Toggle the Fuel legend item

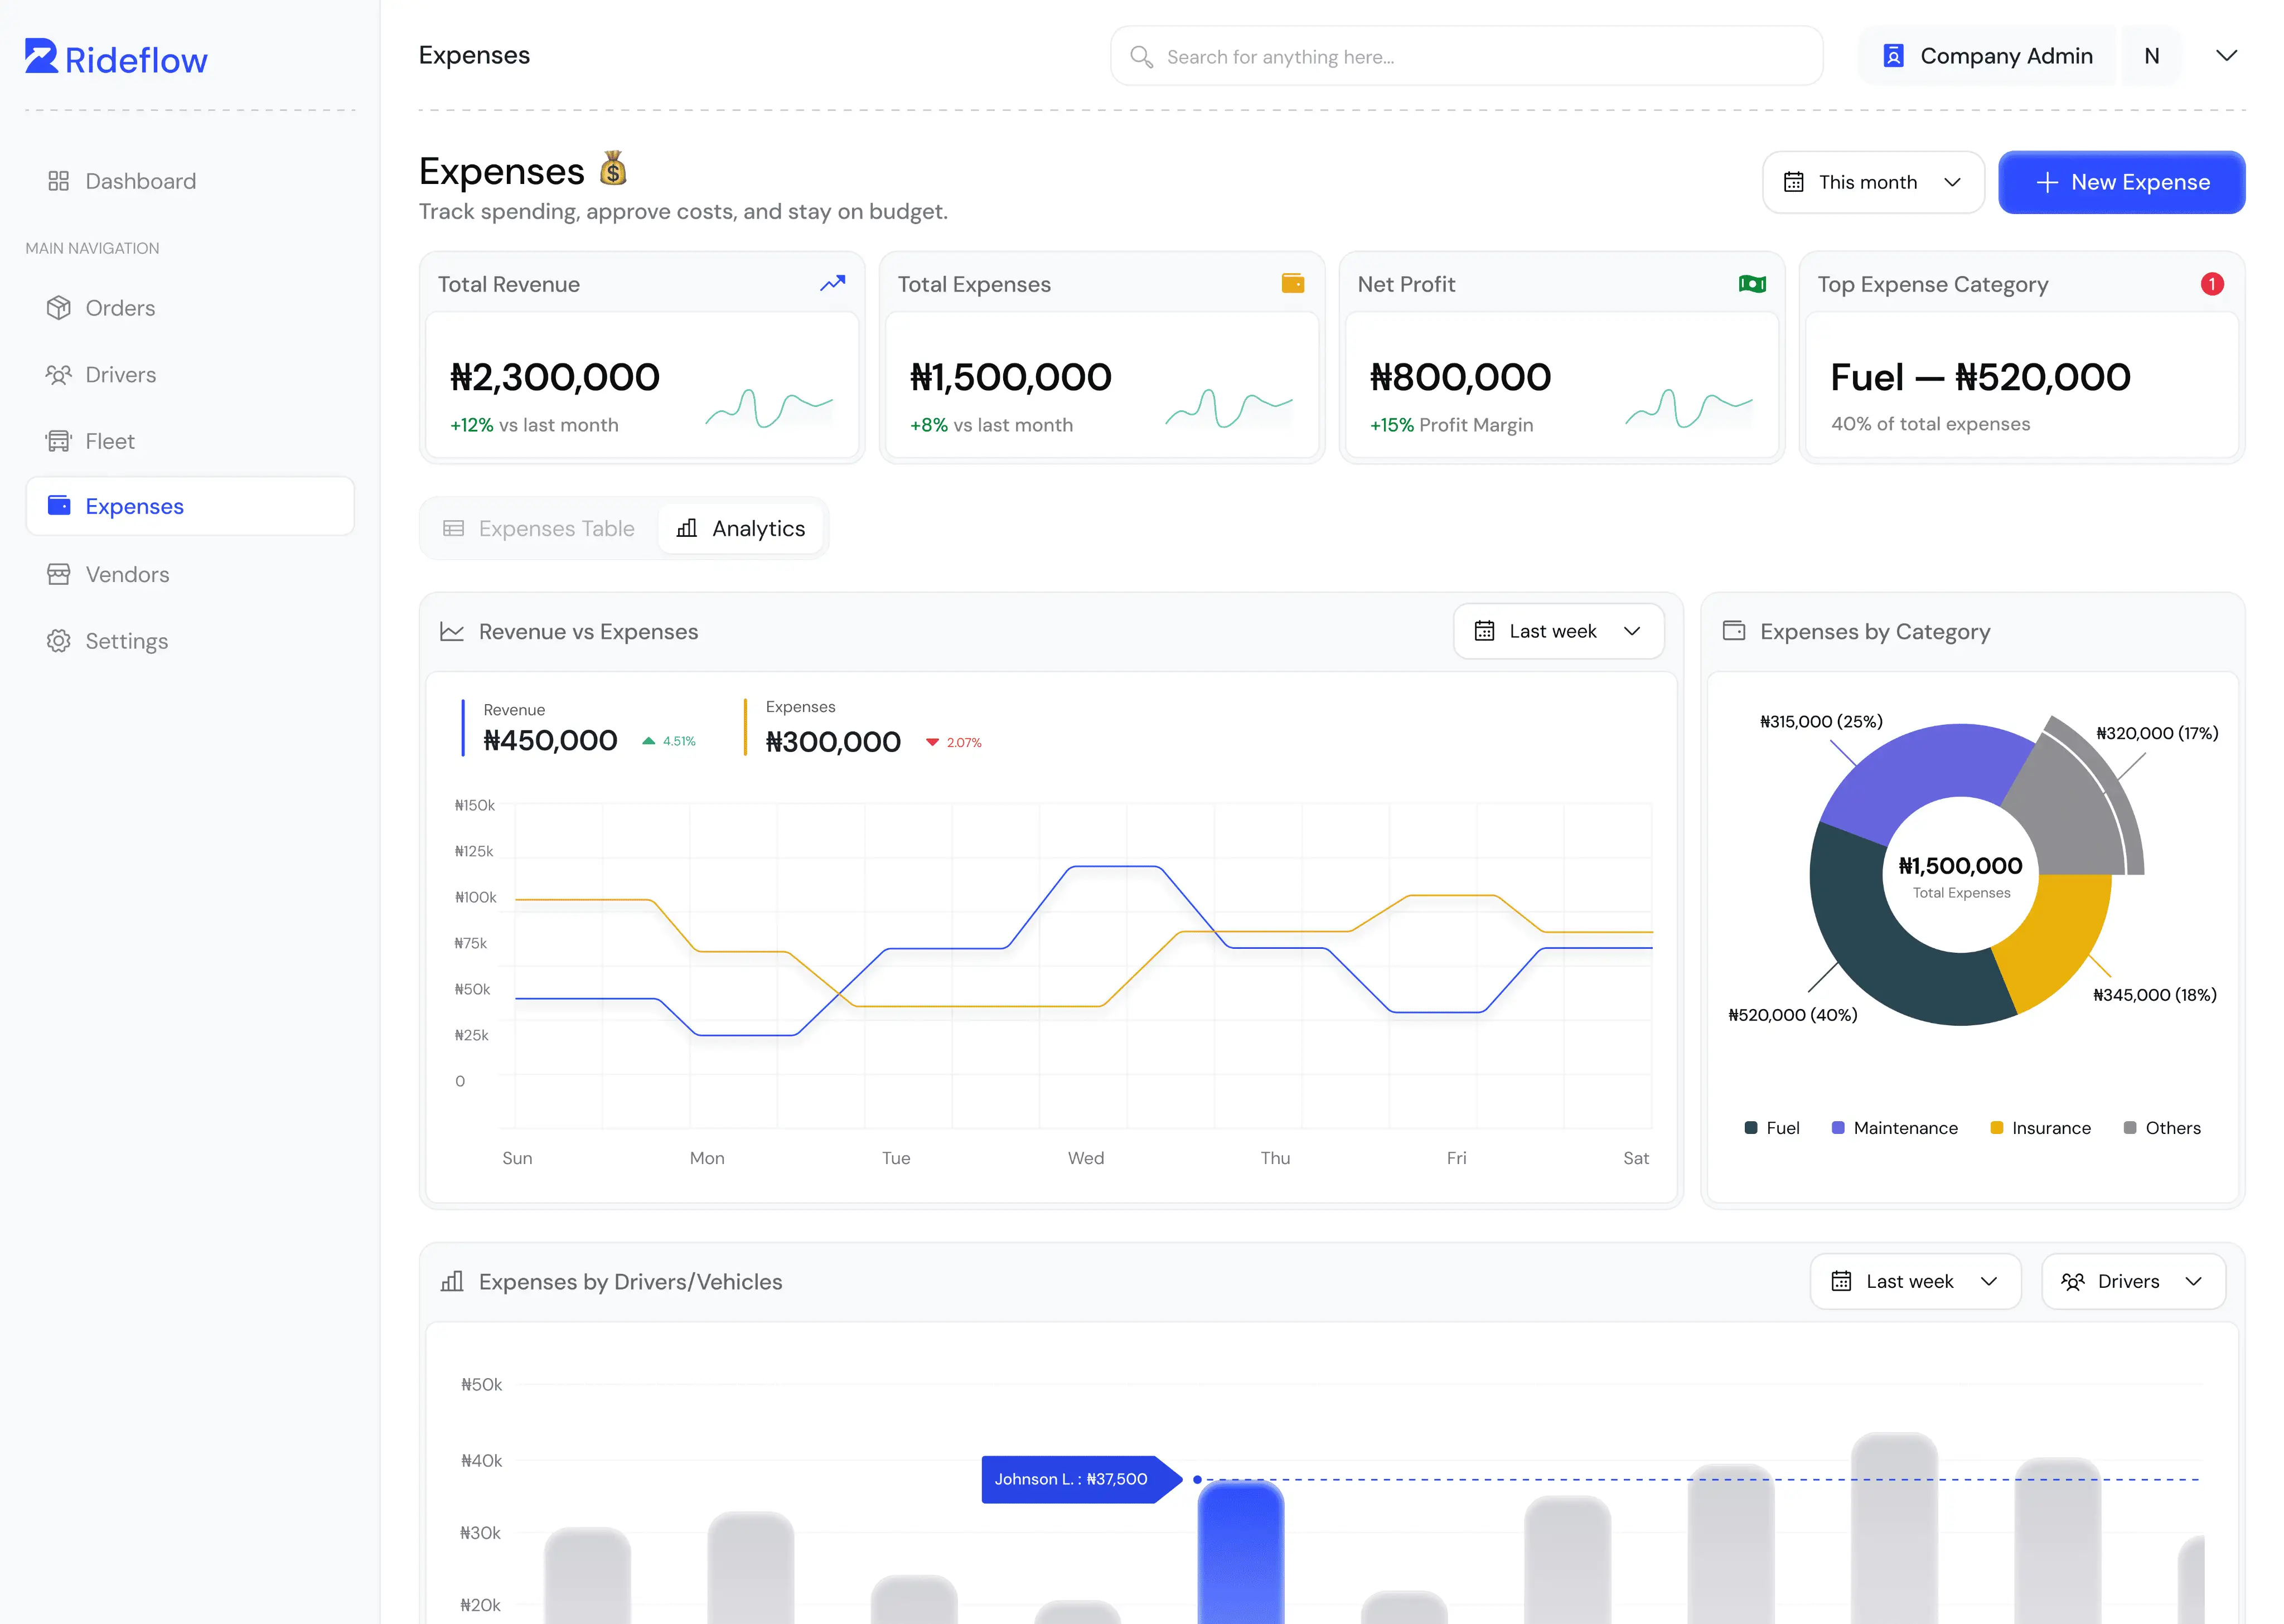(1771, 1128)
